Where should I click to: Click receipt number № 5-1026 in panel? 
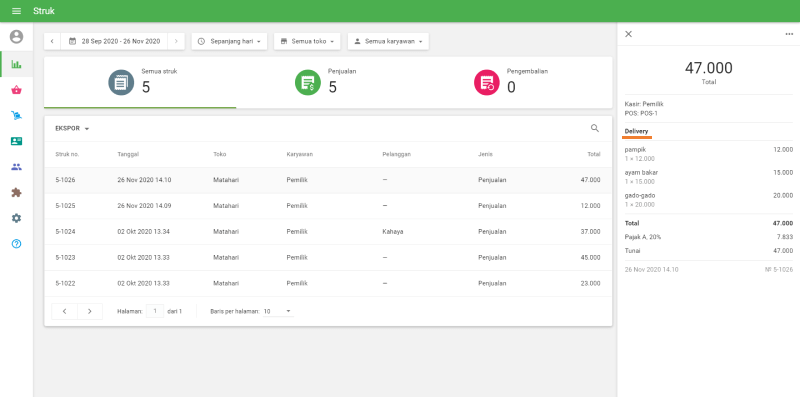(779, 269)
